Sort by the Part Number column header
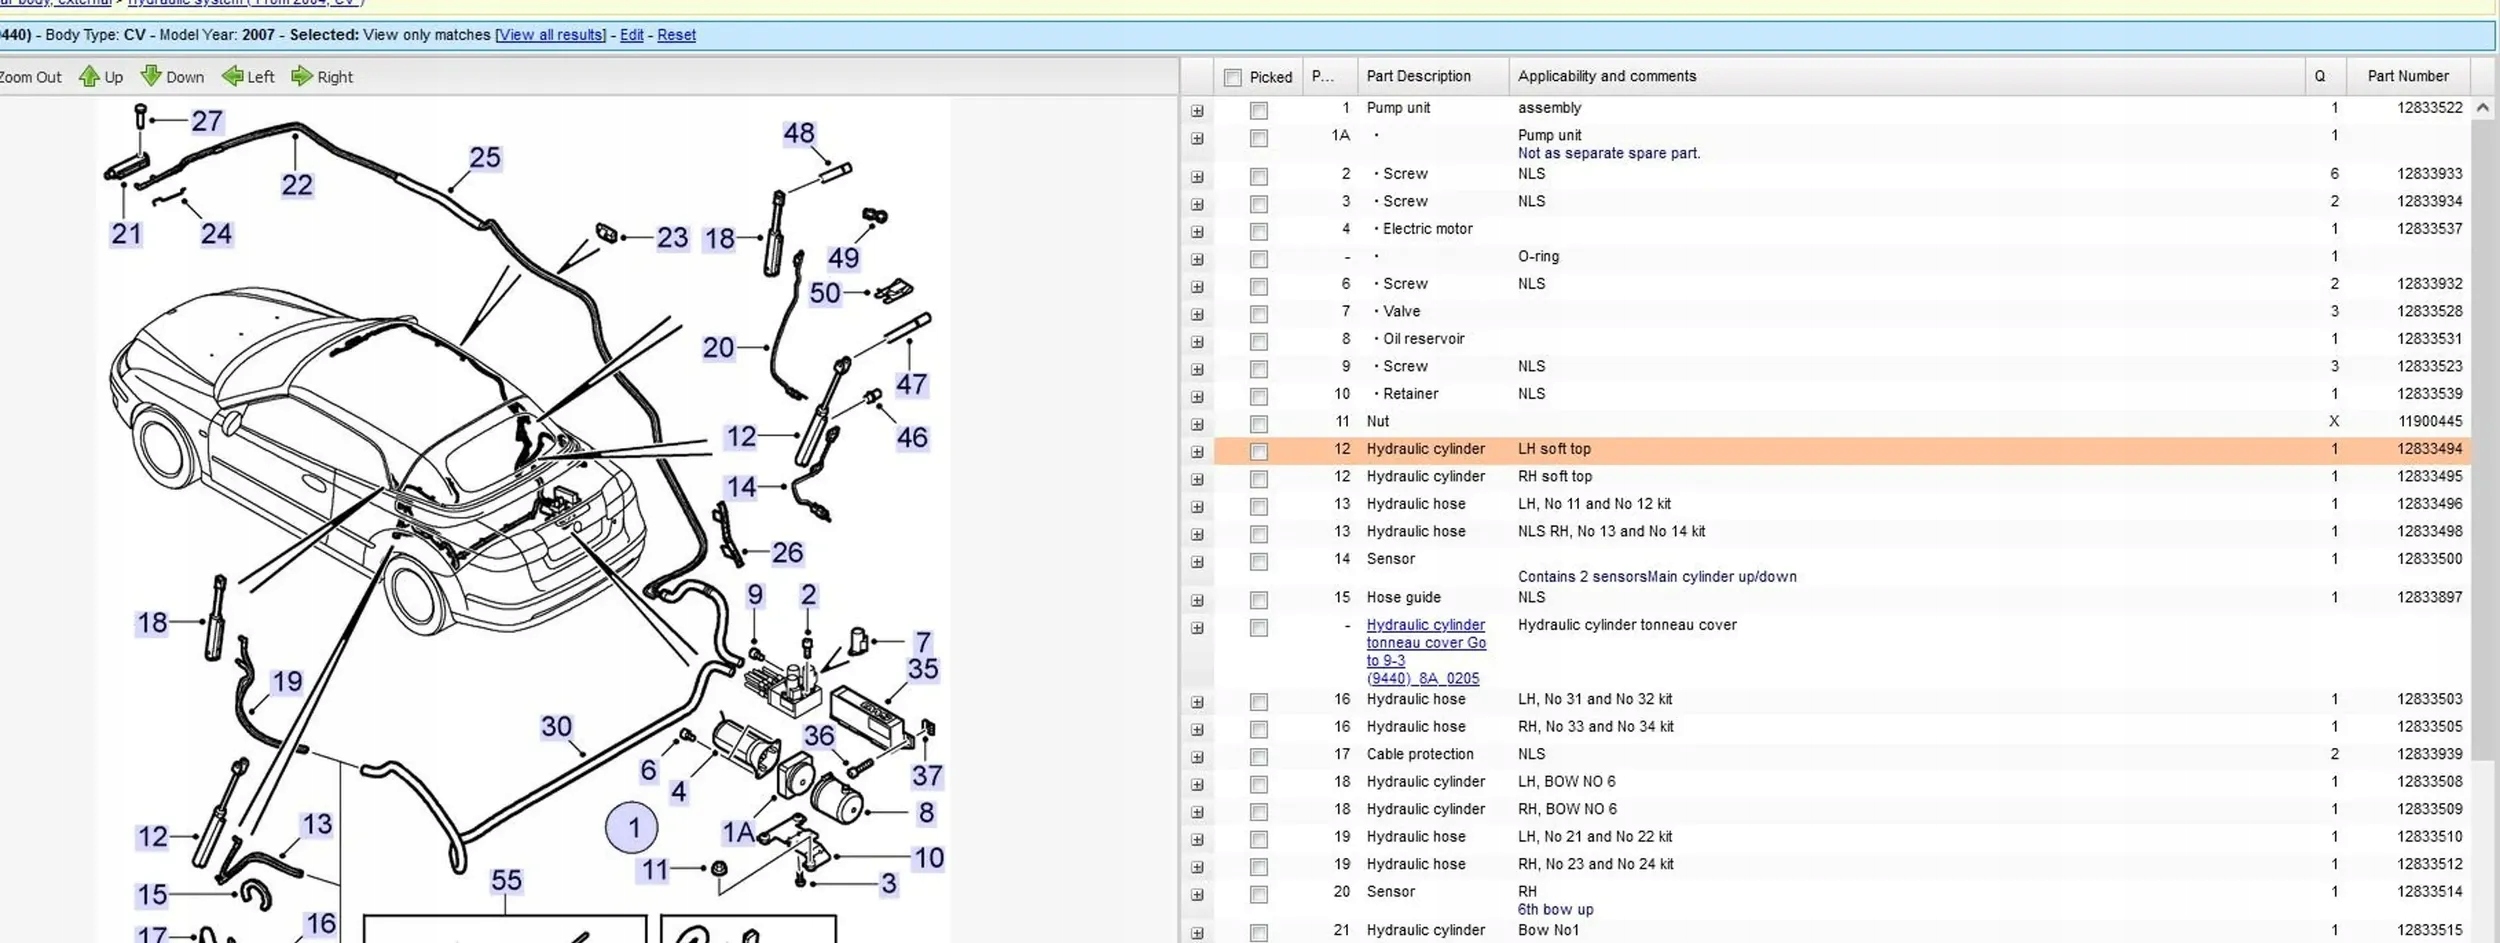This screenshot has height=943, width=2500. point(2408,76)
